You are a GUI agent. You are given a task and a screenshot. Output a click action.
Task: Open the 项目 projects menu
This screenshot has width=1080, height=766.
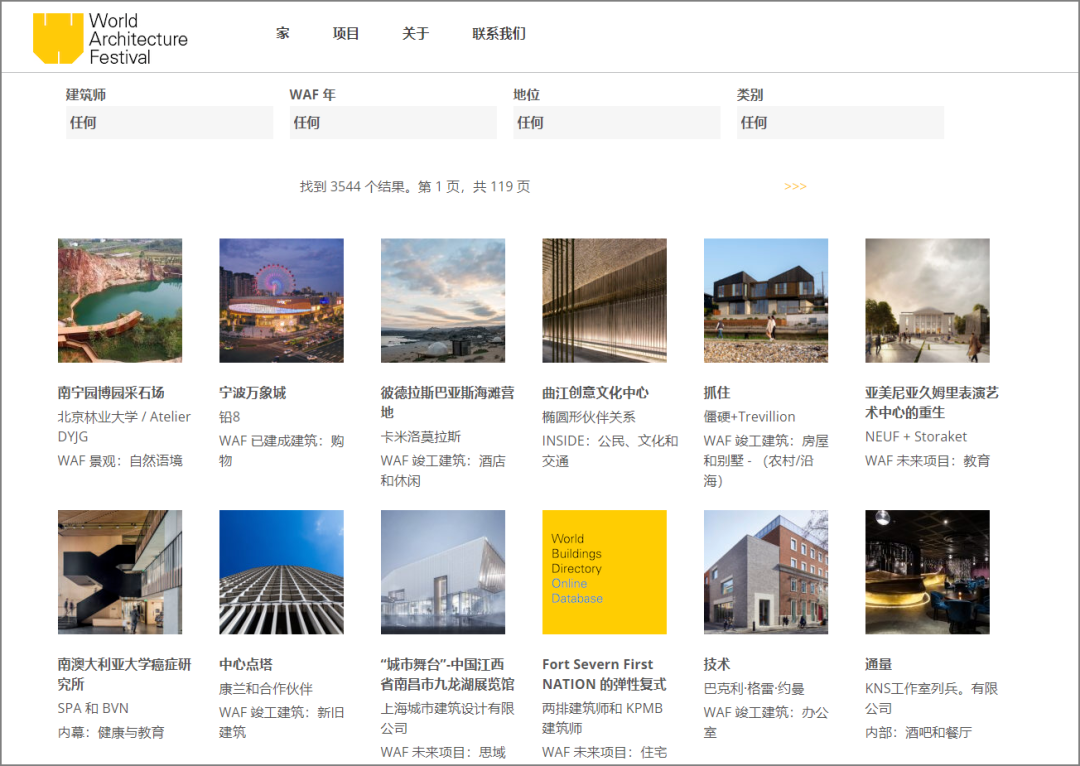coord(346,33)
